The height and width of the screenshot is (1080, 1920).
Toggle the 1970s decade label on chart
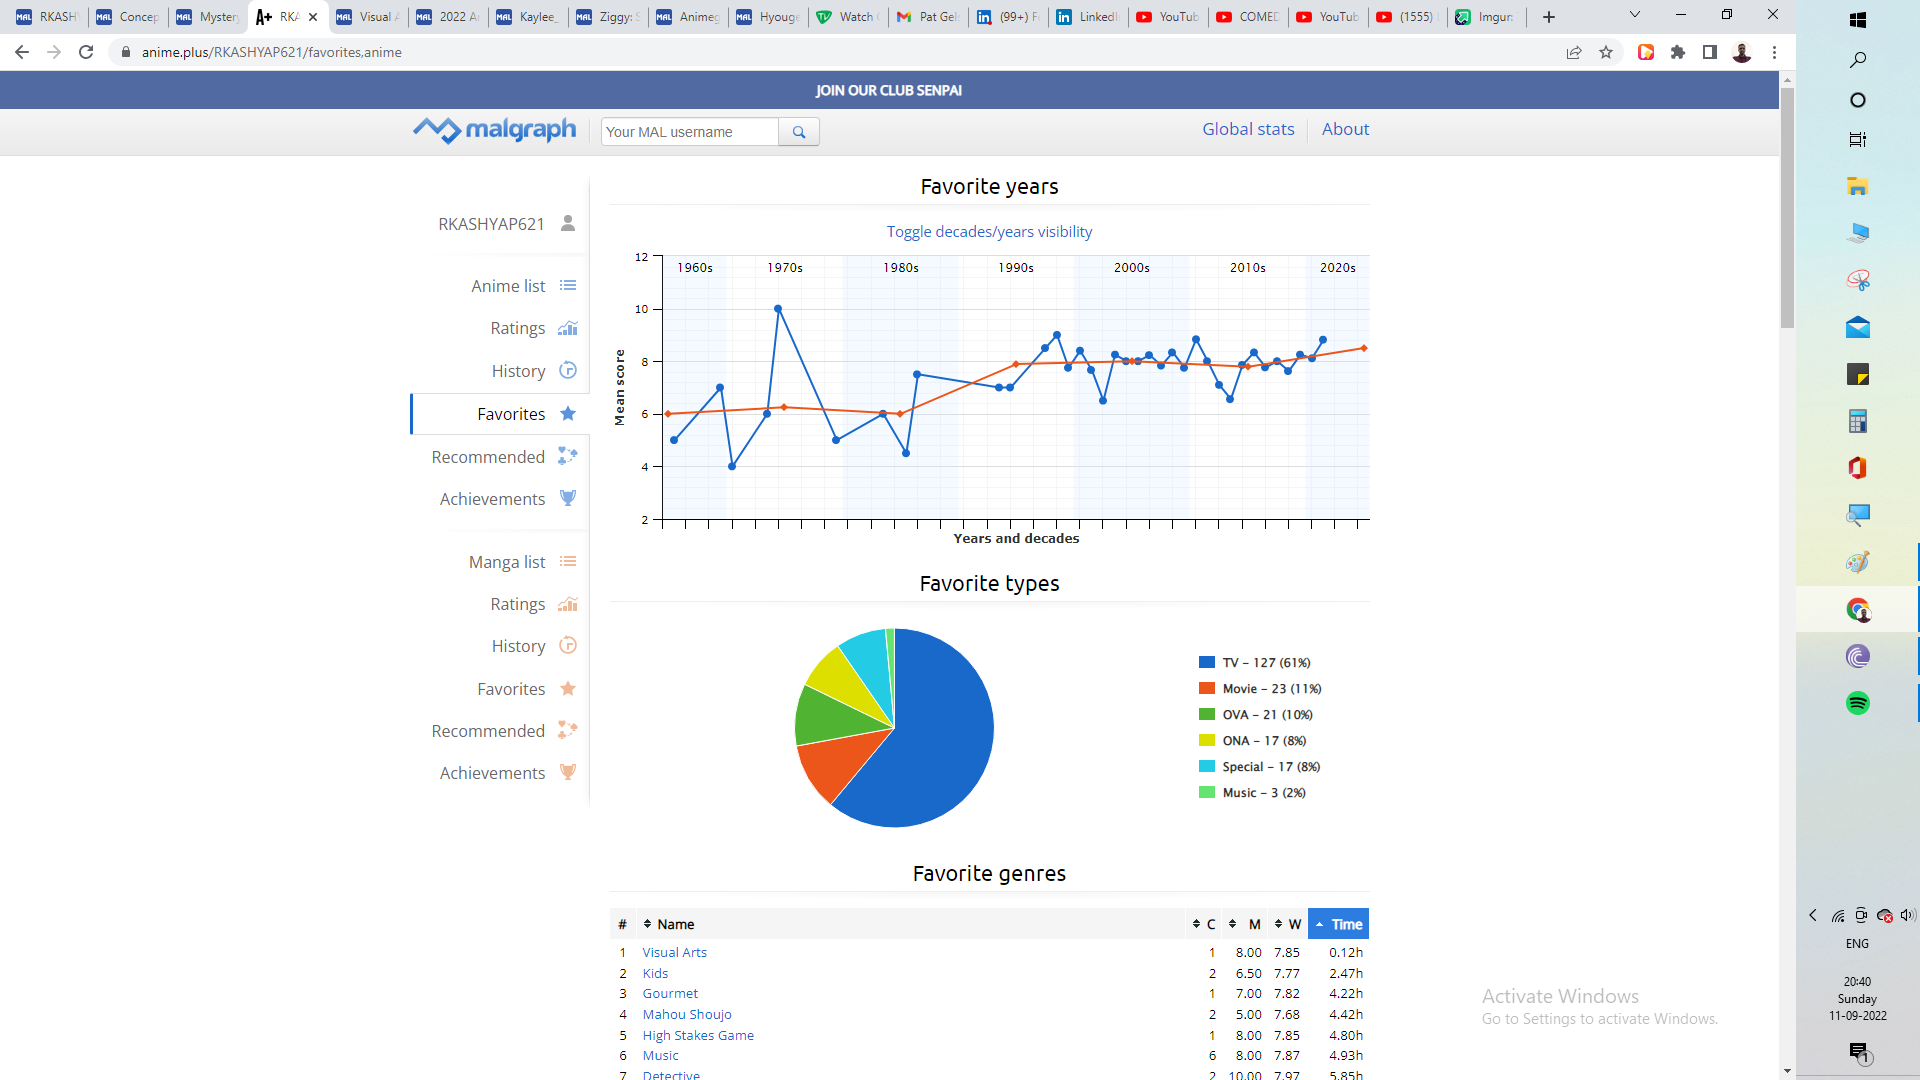click(x=784, y=268)
